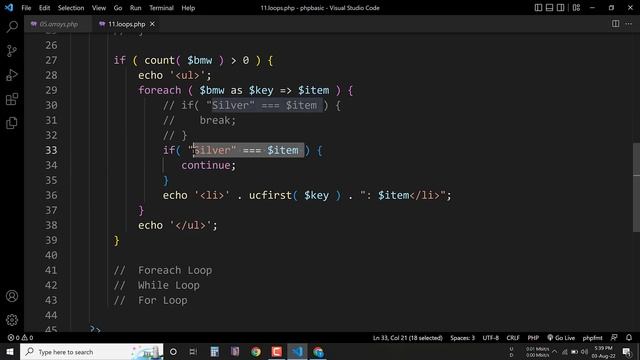Open the Manage gear icon
This screenshot has height=360, width=640.
(x=12, y=320)
